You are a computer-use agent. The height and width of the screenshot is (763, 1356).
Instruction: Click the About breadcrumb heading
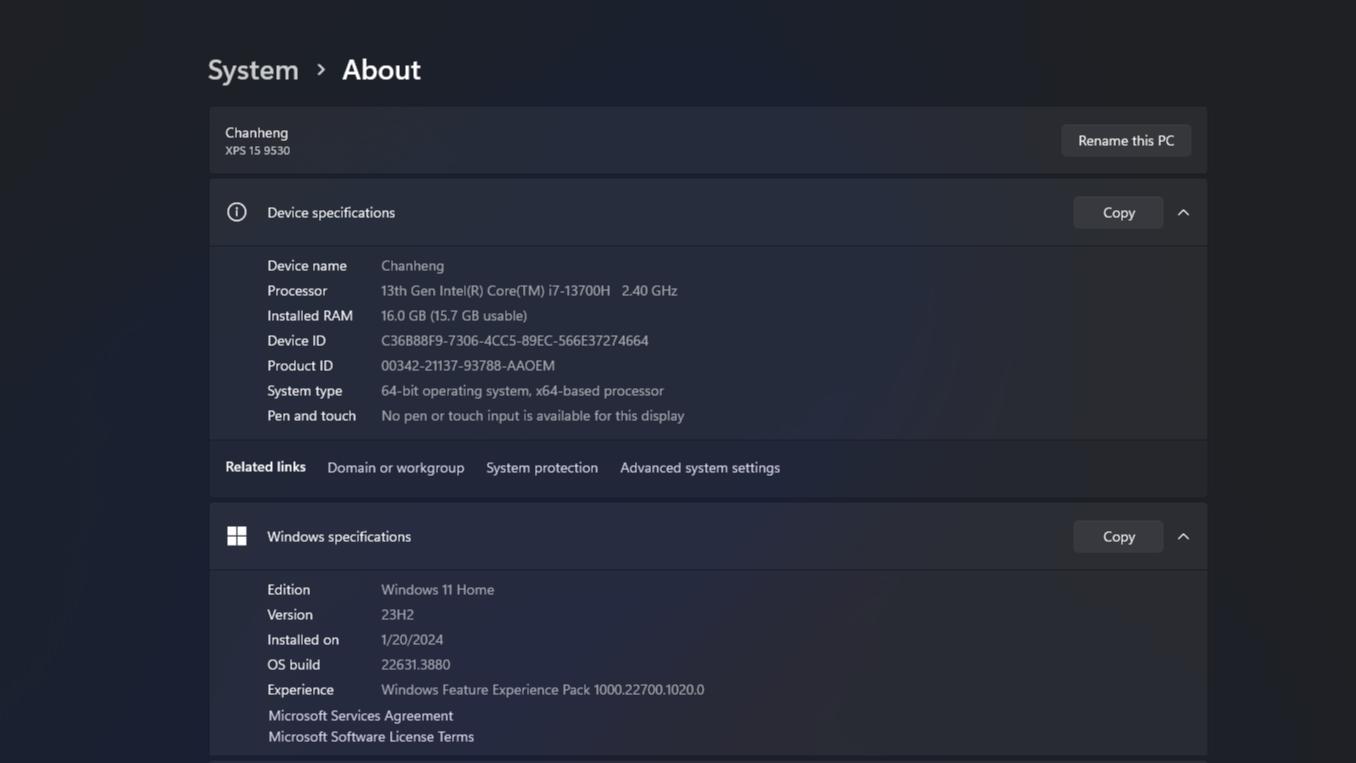pyautogui.click(x=381, y=70)
